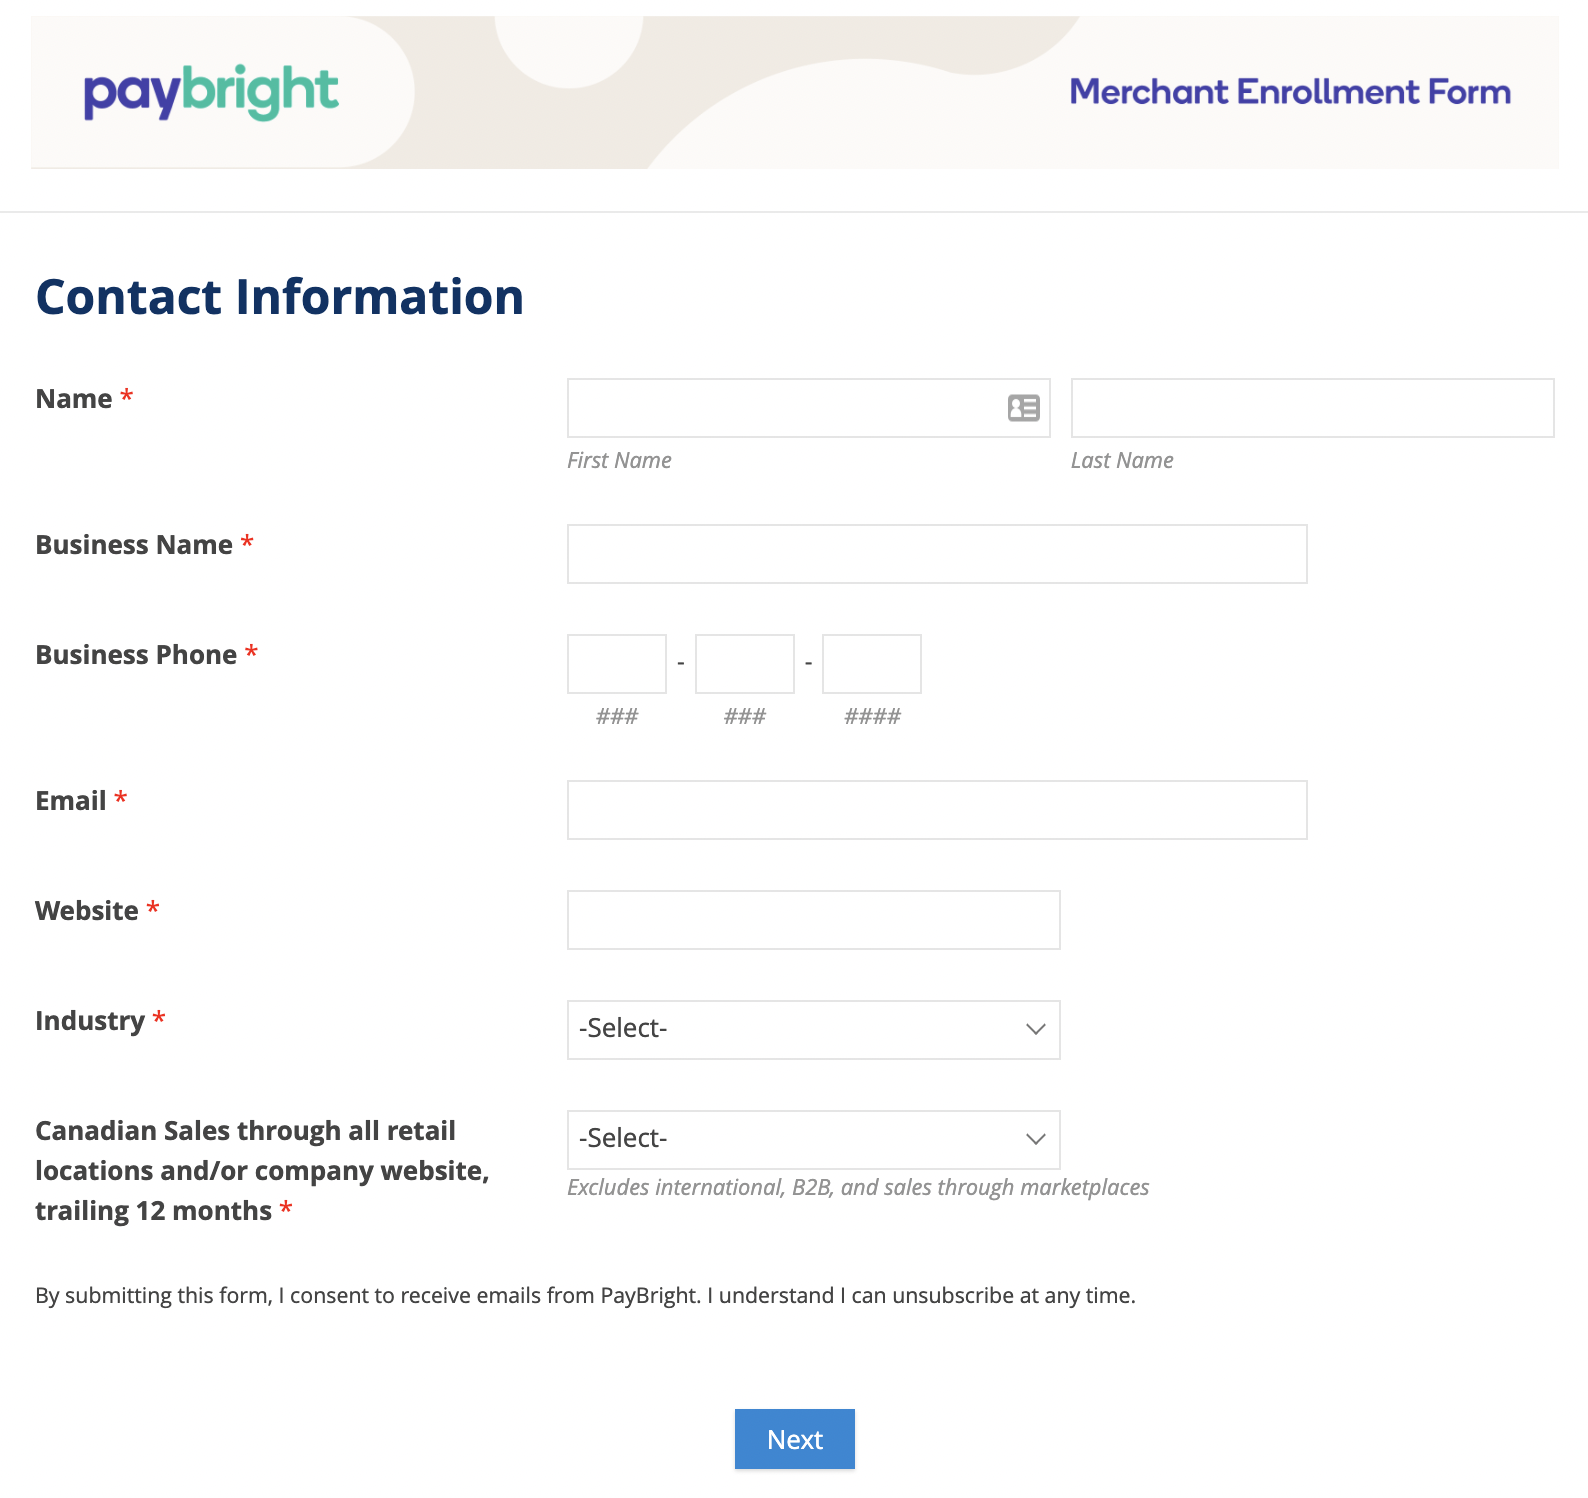Open the Industry select dropdown

click(x=813, y=1030)
